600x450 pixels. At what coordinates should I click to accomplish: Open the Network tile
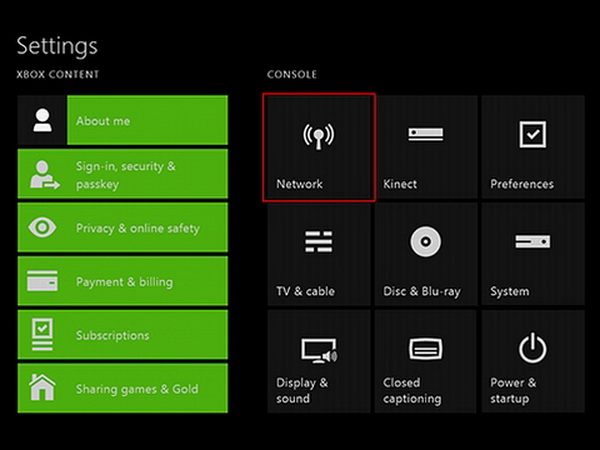(x=319, y=147)
